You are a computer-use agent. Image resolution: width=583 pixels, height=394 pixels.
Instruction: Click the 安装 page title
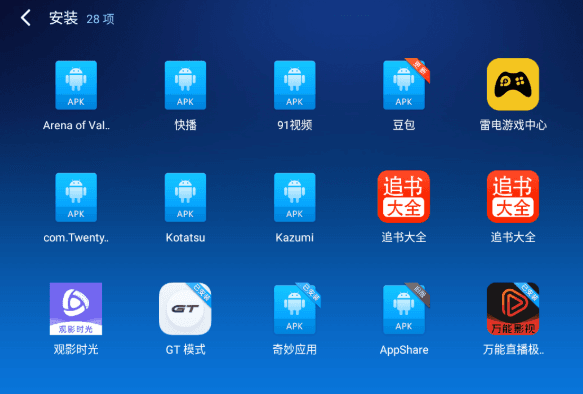coord(64,18)
